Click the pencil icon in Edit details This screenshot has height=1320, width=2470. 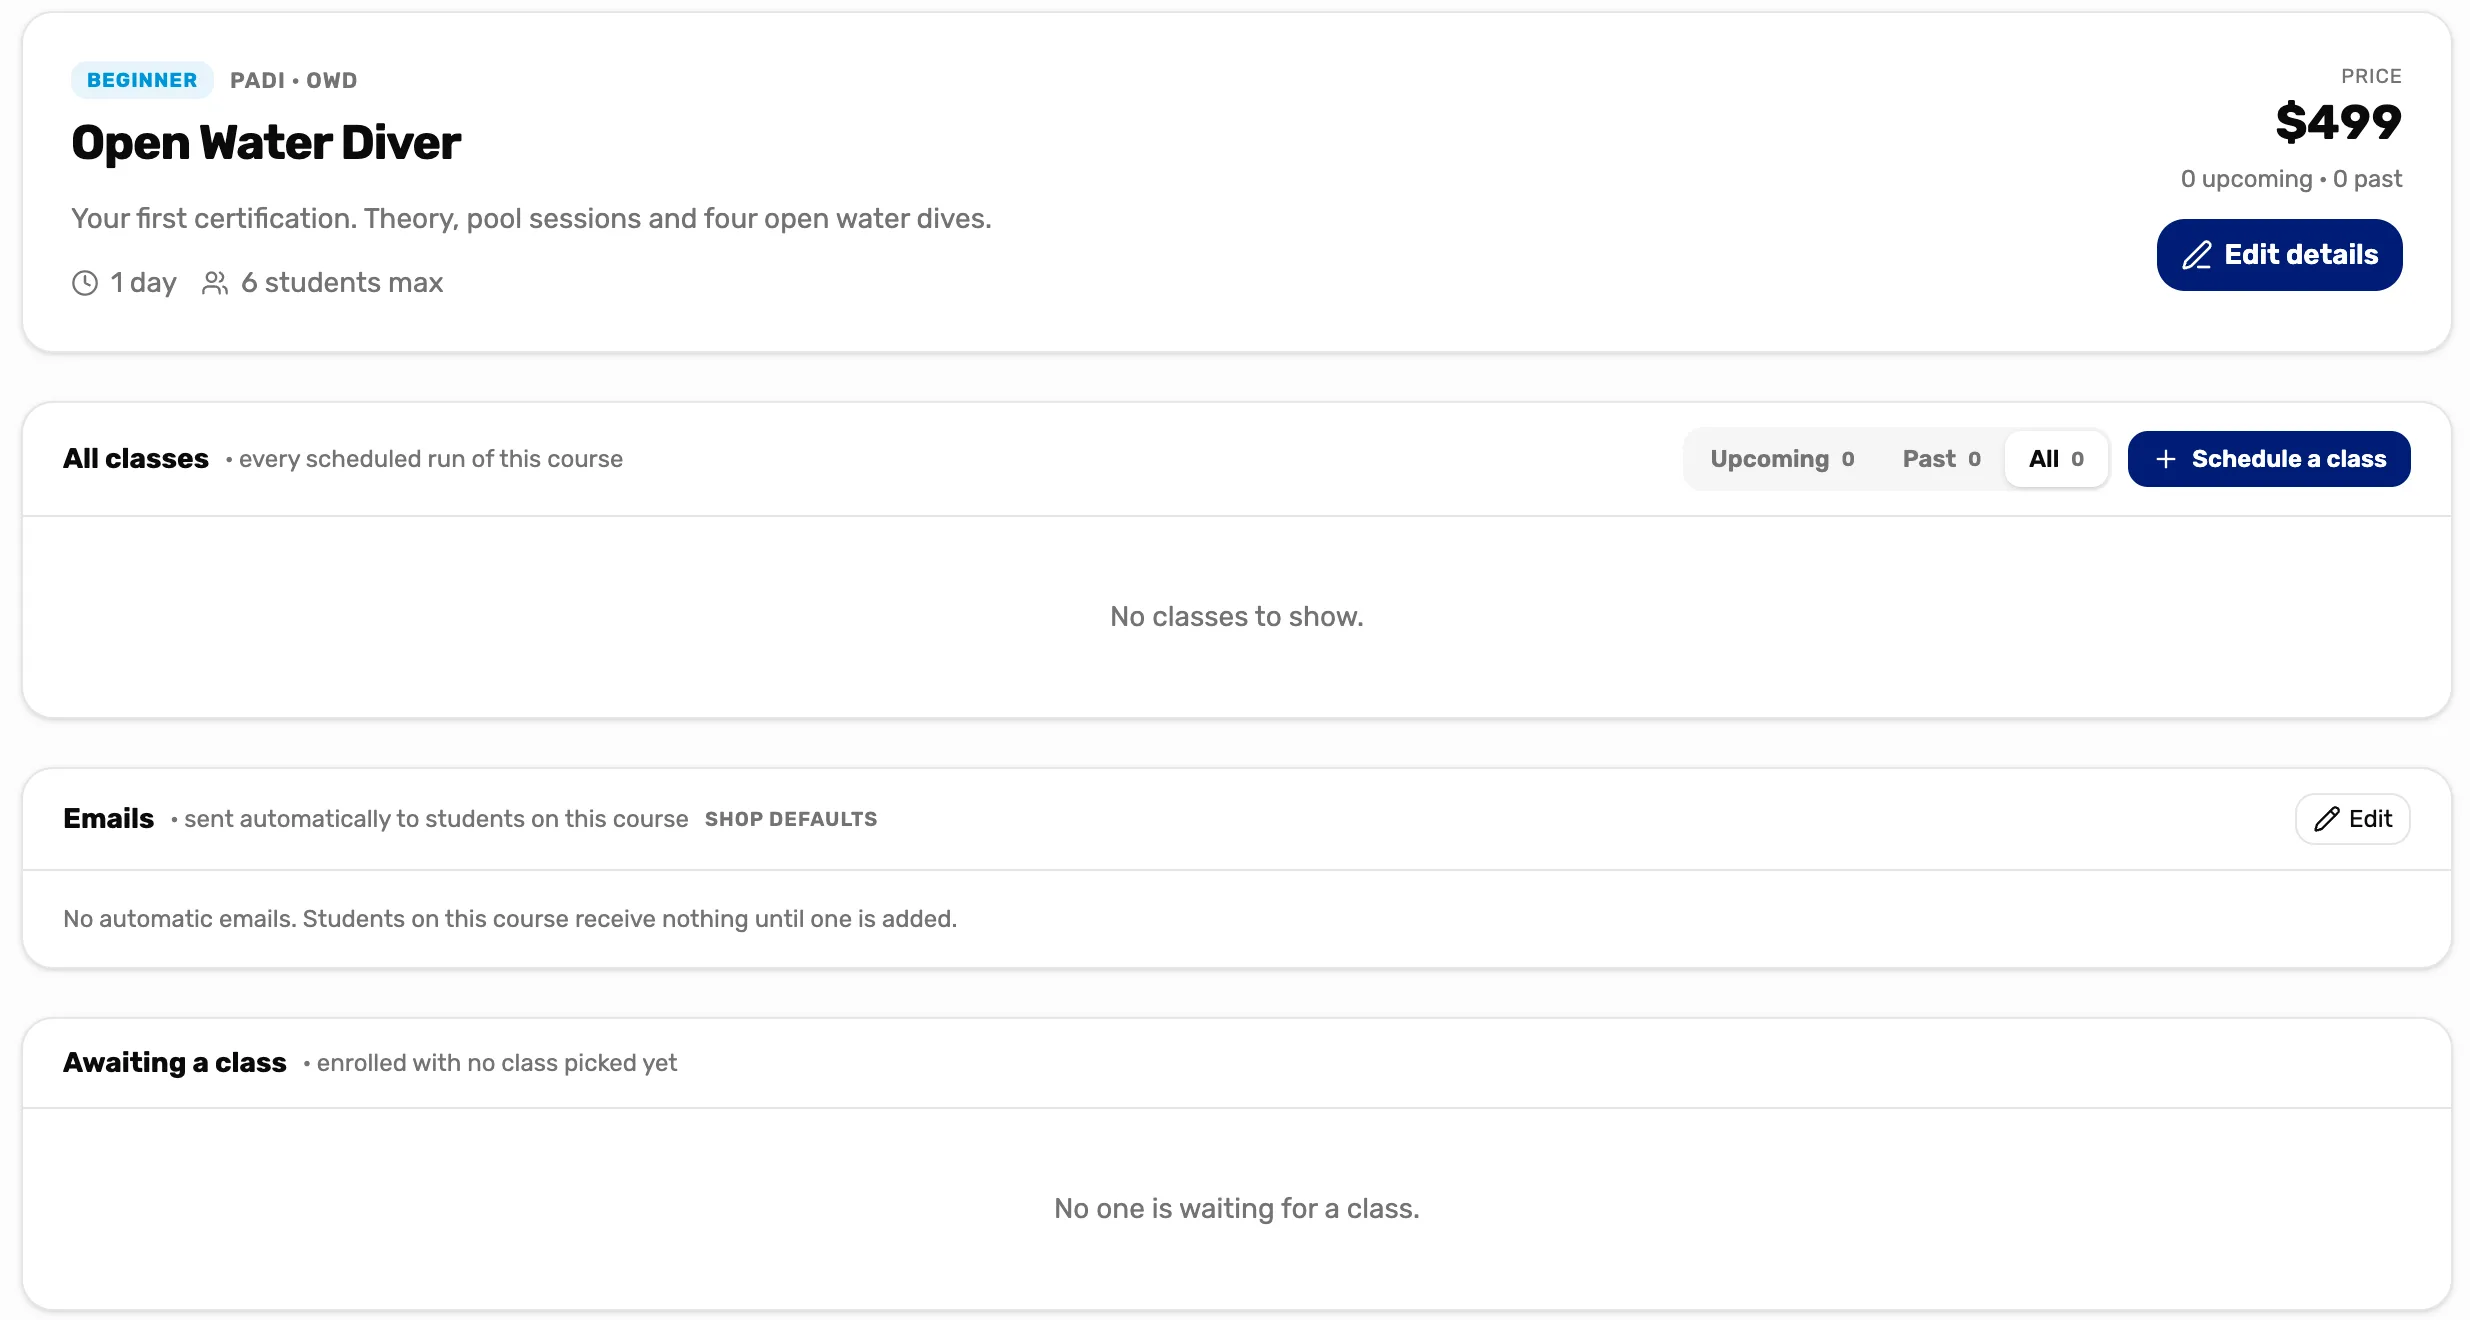click(2197, 255)
